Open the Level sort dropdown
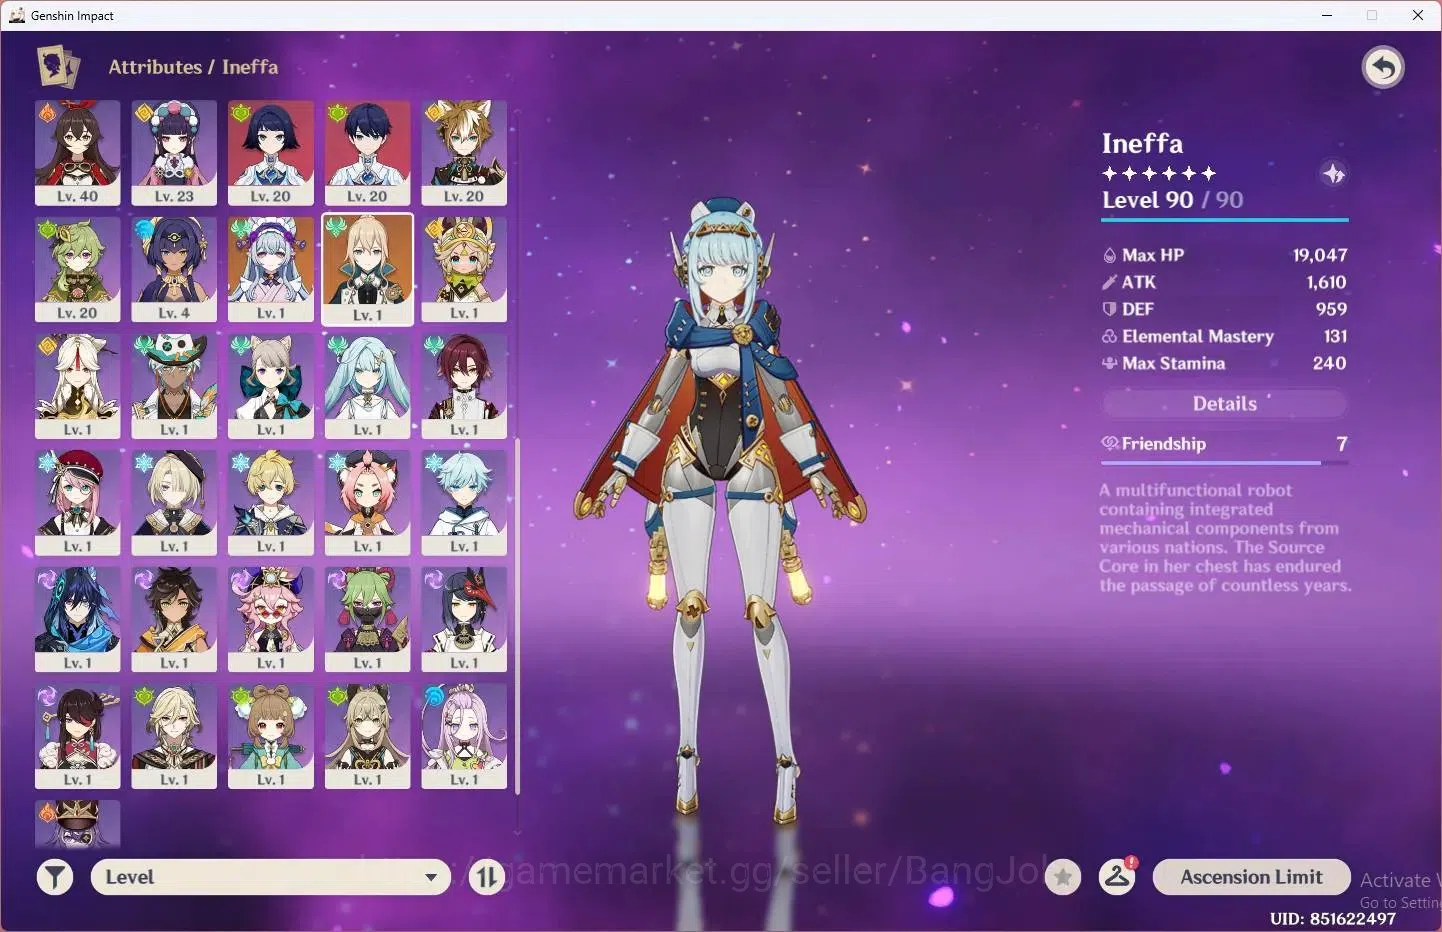 [x=271, y=877]
